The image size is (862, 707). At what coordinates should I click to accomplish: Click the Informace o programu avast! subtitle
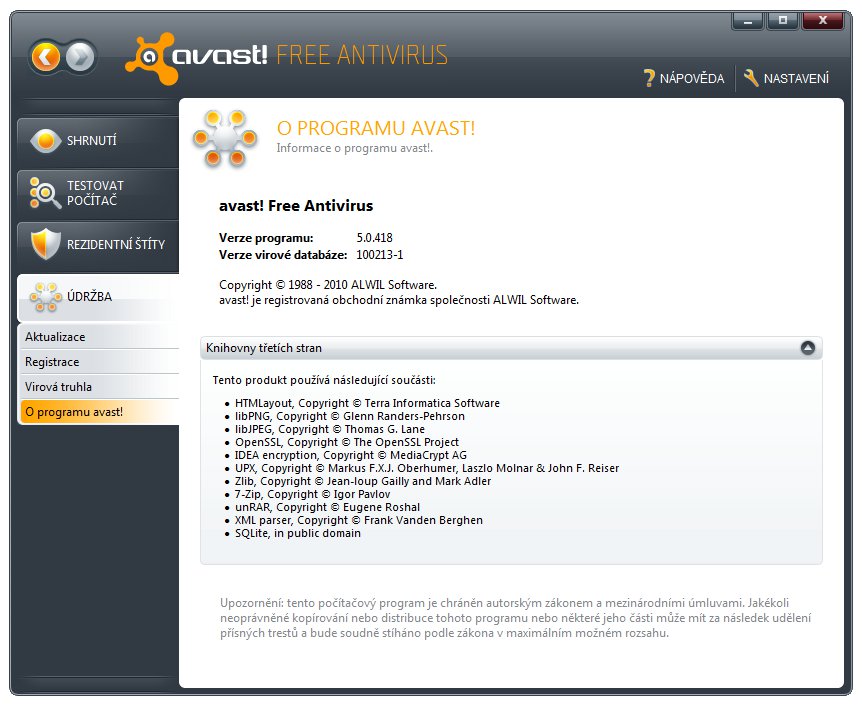[355, 148]
